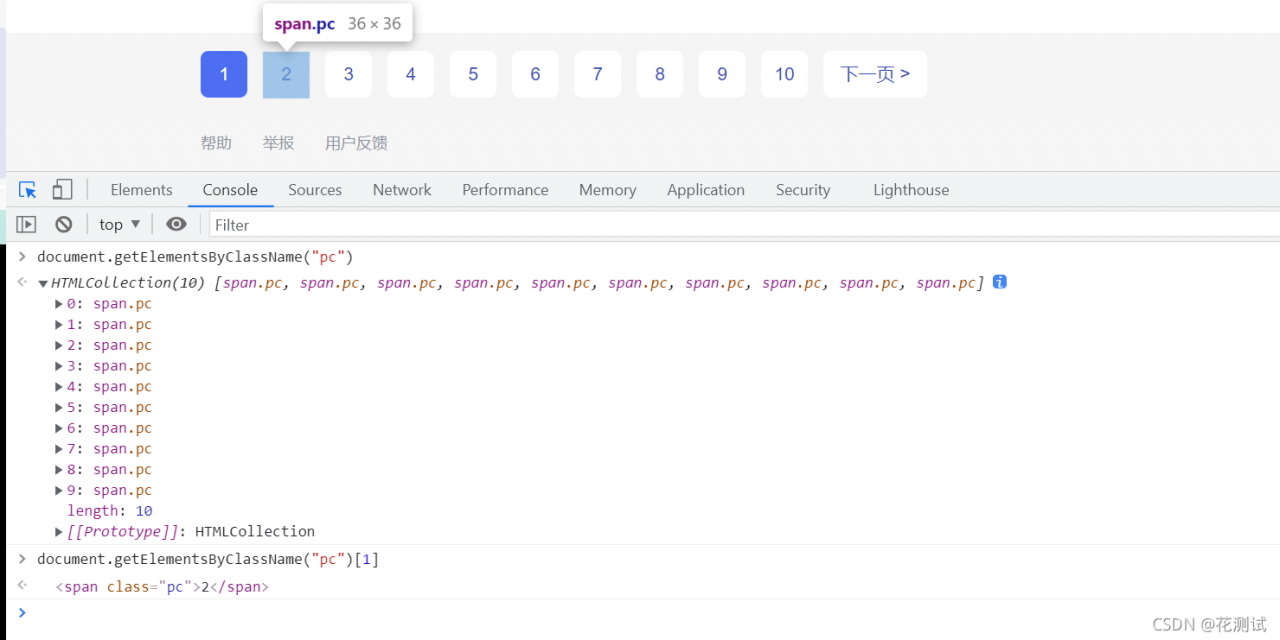Switch to the Elements tab
Image resolution: width=1280 pixels, height=640 pixels.
[141, 189]
